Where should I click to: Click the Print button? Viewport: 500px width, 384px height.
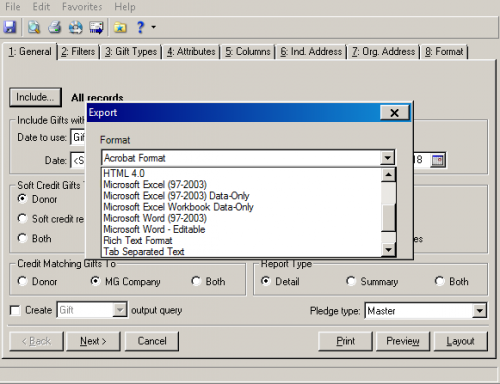pos(345,341)
